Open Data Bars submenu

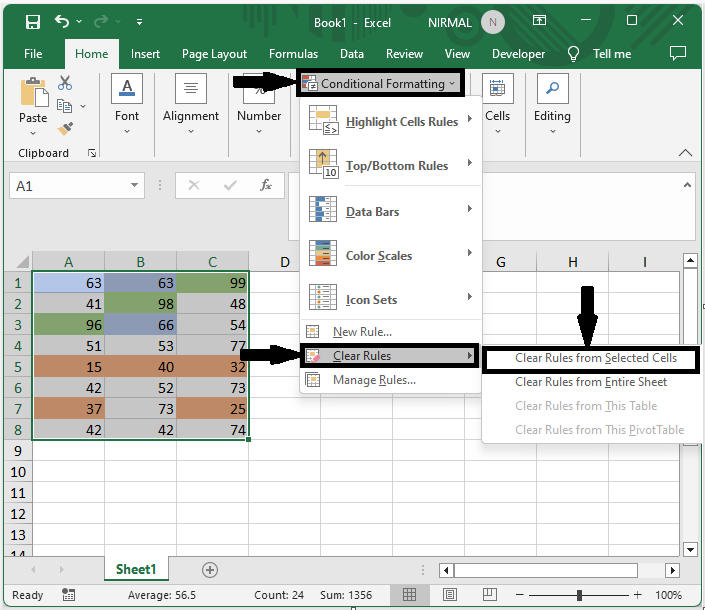(390, 211)
